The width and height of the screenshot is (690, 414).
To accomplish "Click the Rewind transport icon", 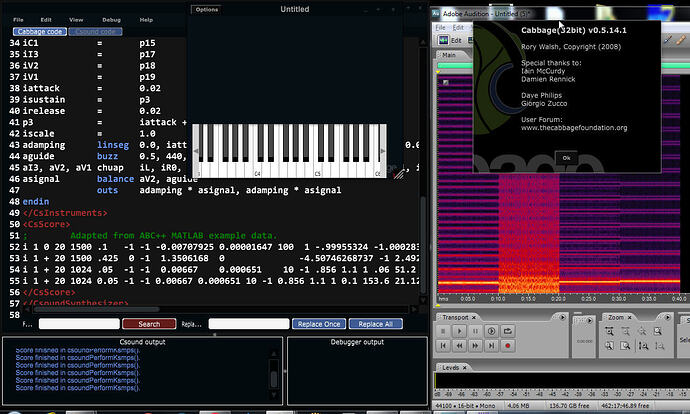I will click(x=459, y=346).
